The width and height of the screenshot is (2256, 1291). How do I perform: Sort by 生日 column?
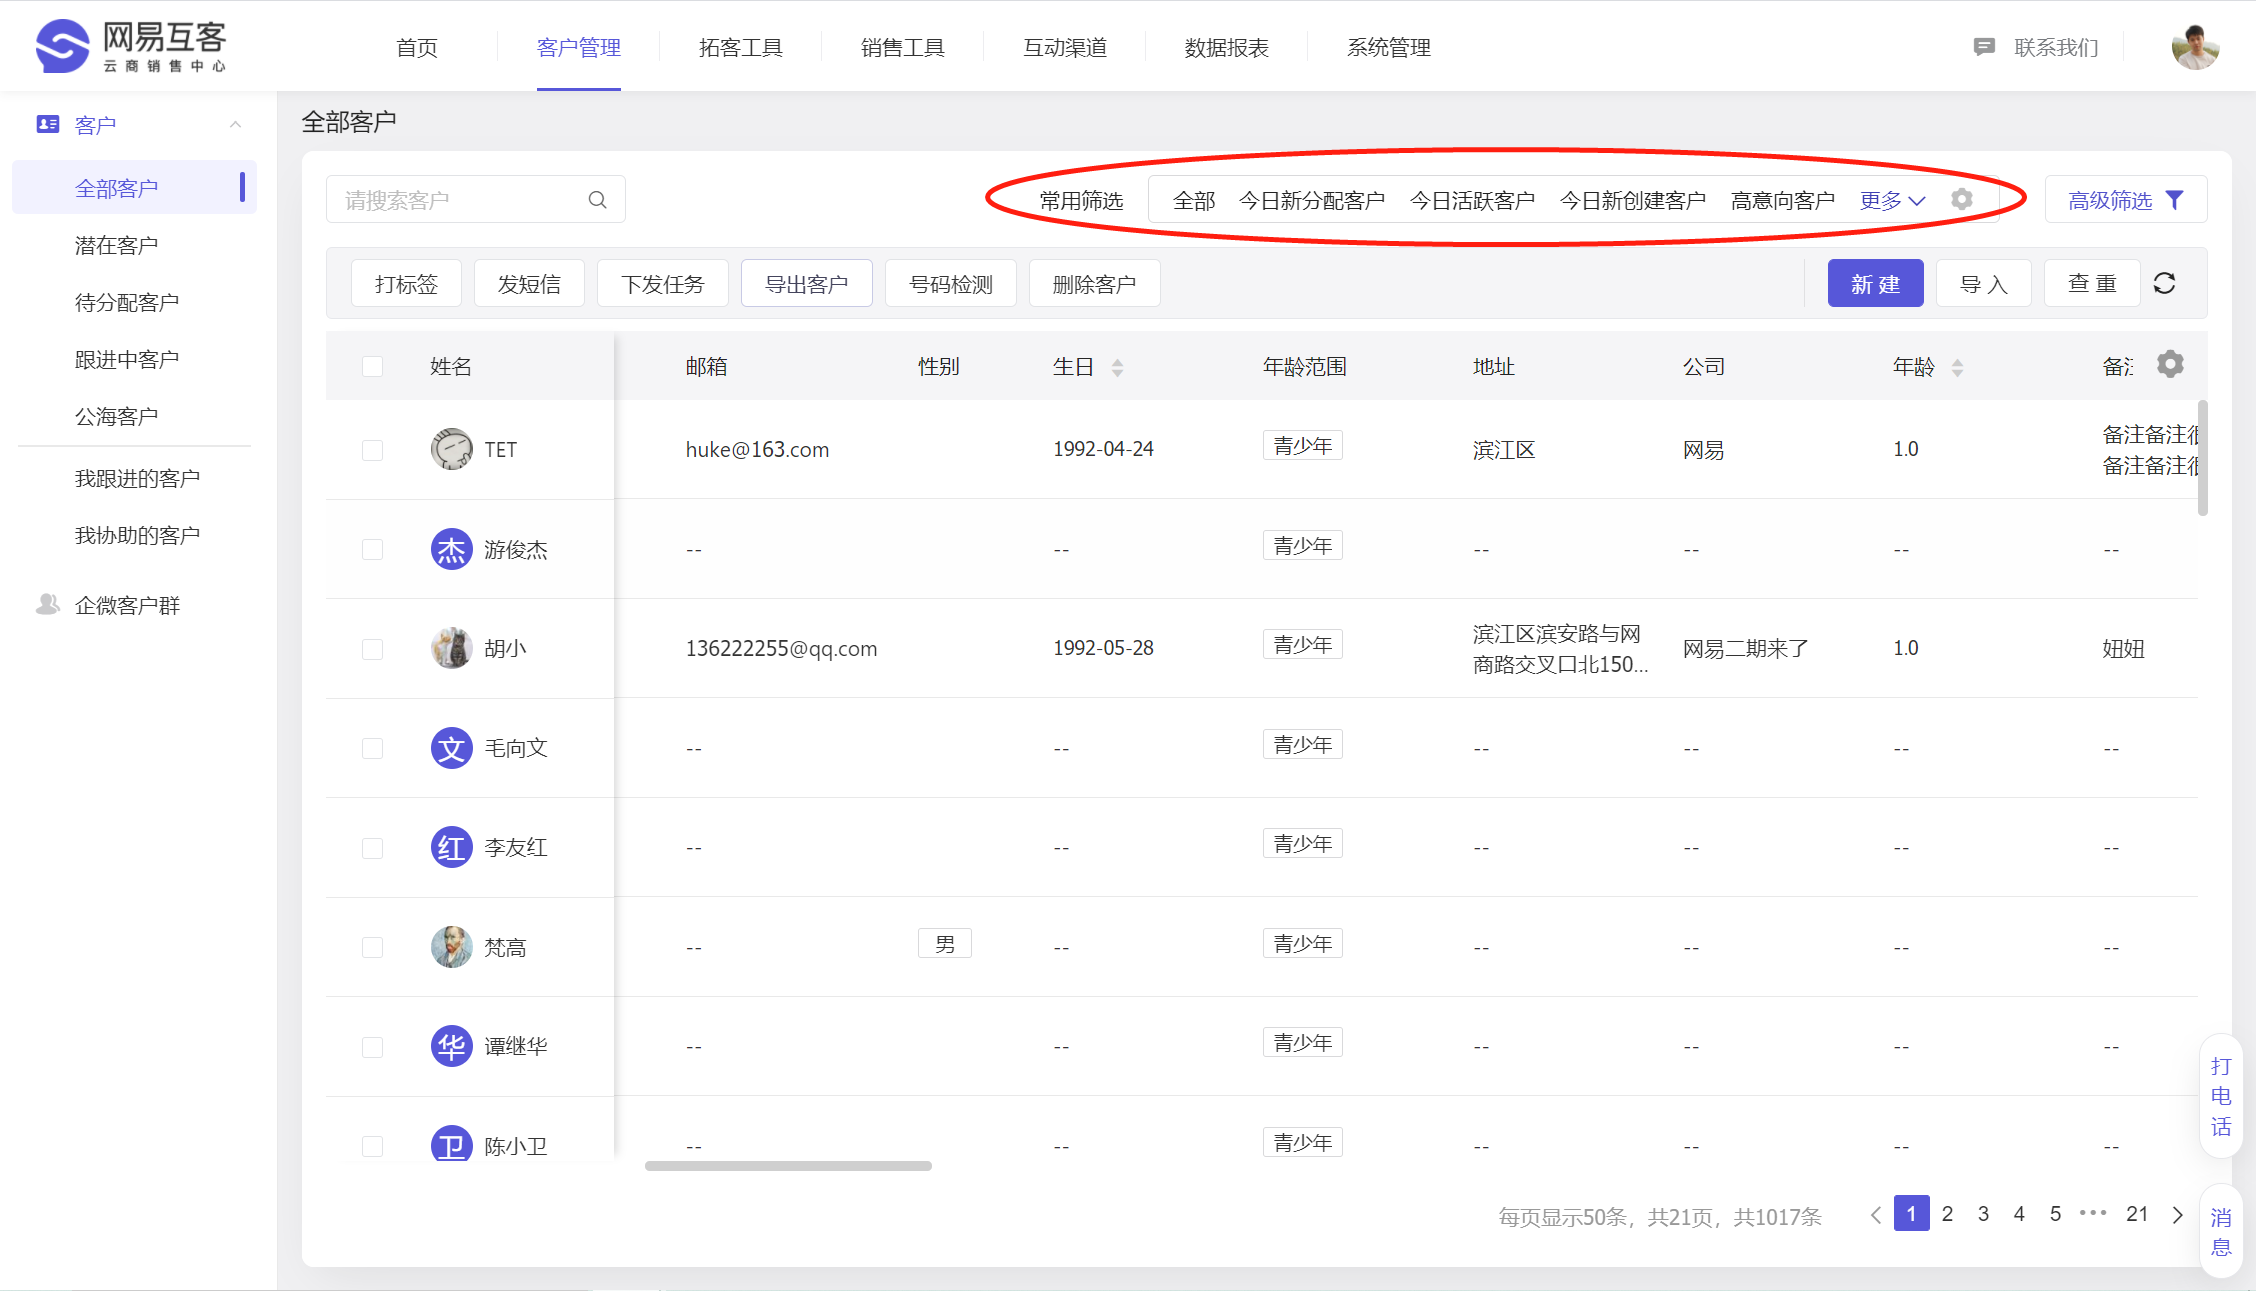1117,367
